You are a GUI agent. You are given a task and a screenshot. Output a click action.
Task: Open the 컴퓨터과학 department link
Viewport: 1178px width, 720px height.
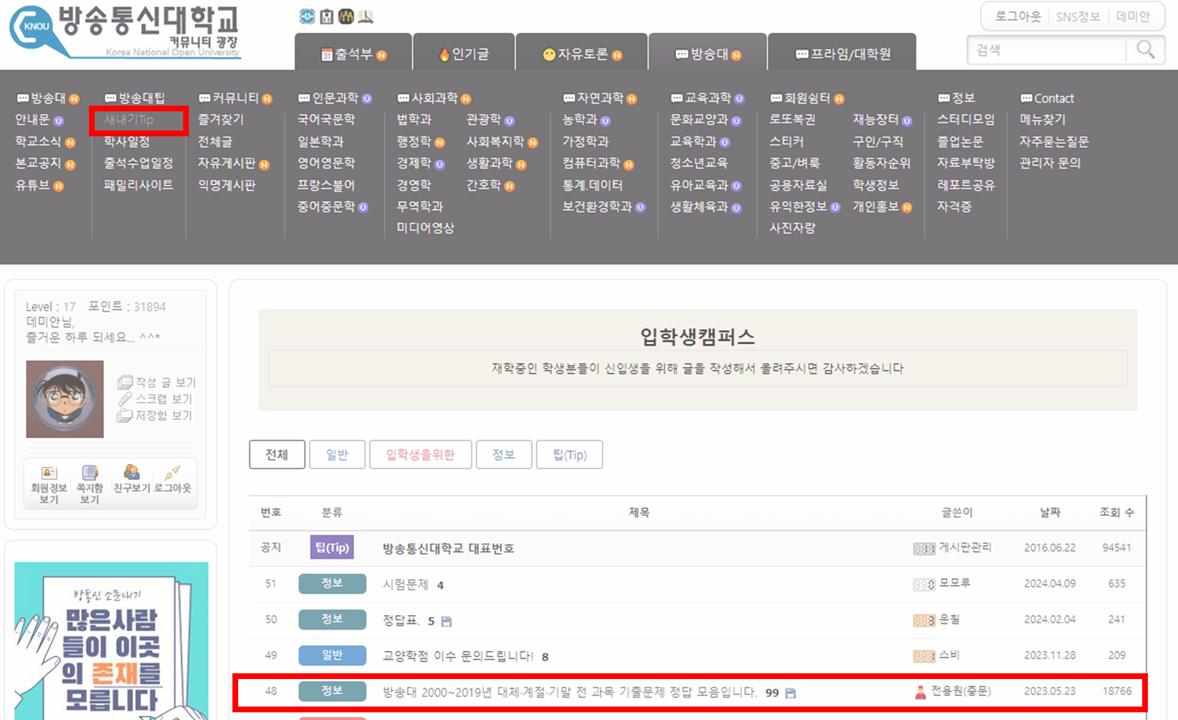pyautogui.click(x=591, y=163)
